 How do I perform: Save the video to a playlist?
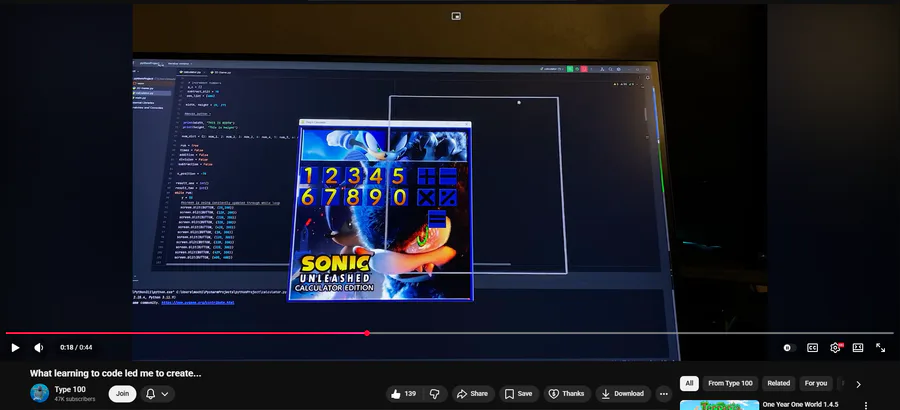pyautogui.click(x=518, y=393)
